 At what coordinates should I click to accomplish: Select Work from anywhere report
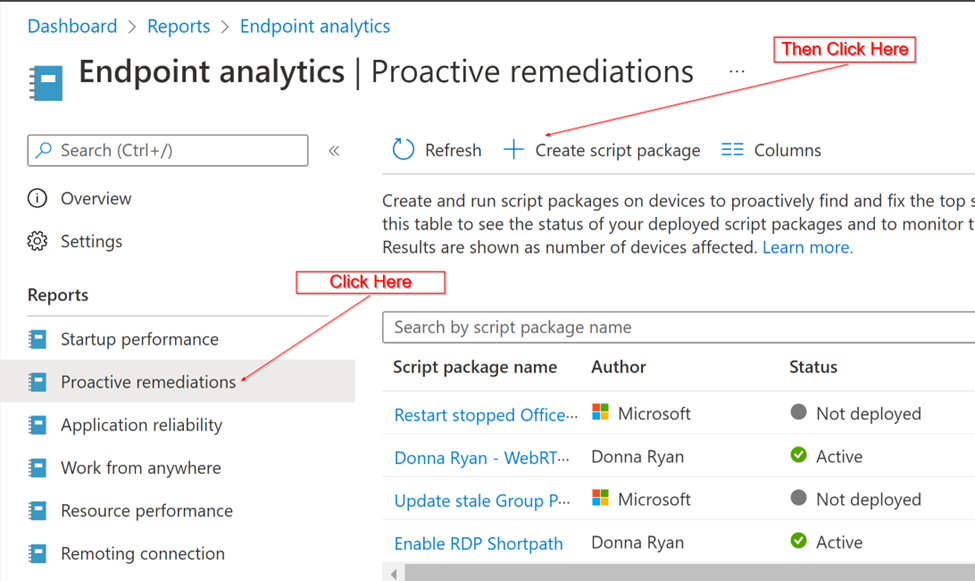pyautogui.click(x=141, y=468)
